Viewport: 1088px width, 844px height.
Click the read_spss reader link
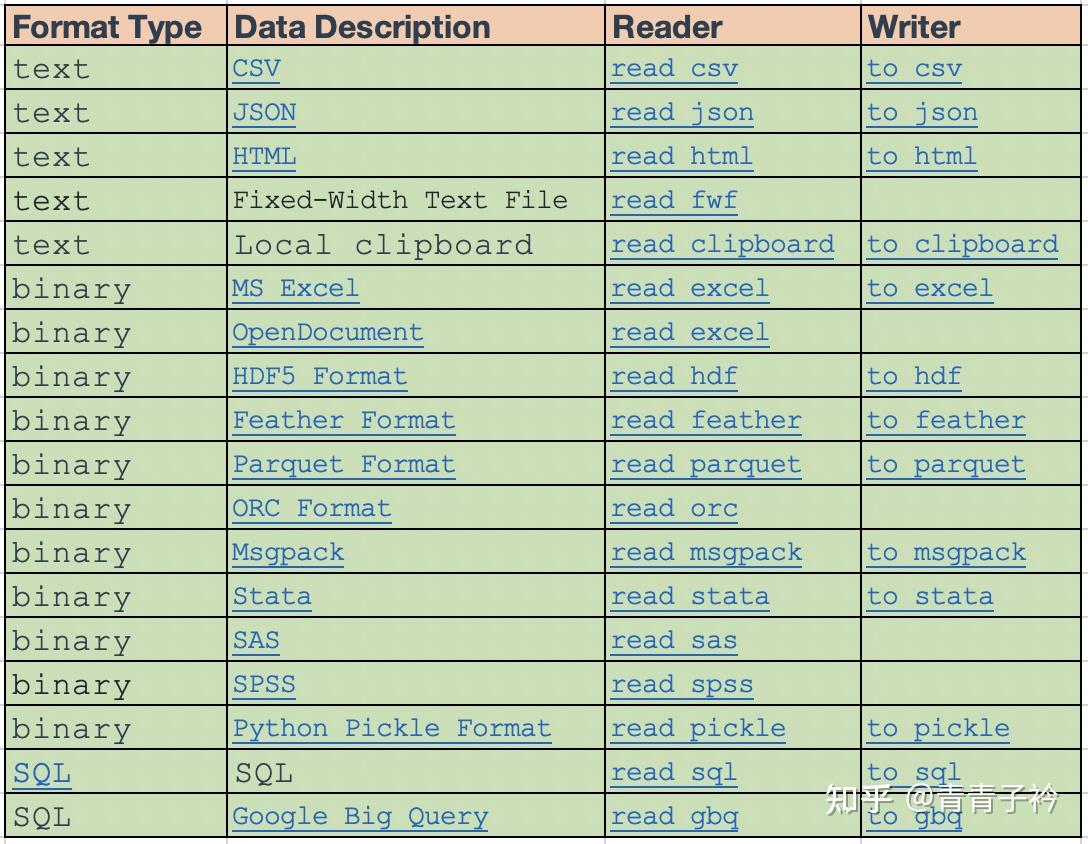tap(682, 685)
